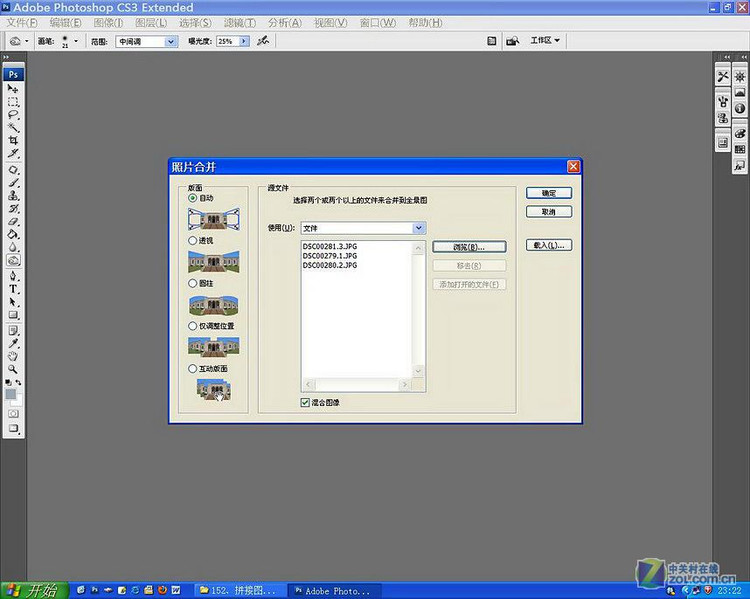This screenshot has width=750, height=599.
Task: Select the Slice tool
Action: click(x=13, y=154)
